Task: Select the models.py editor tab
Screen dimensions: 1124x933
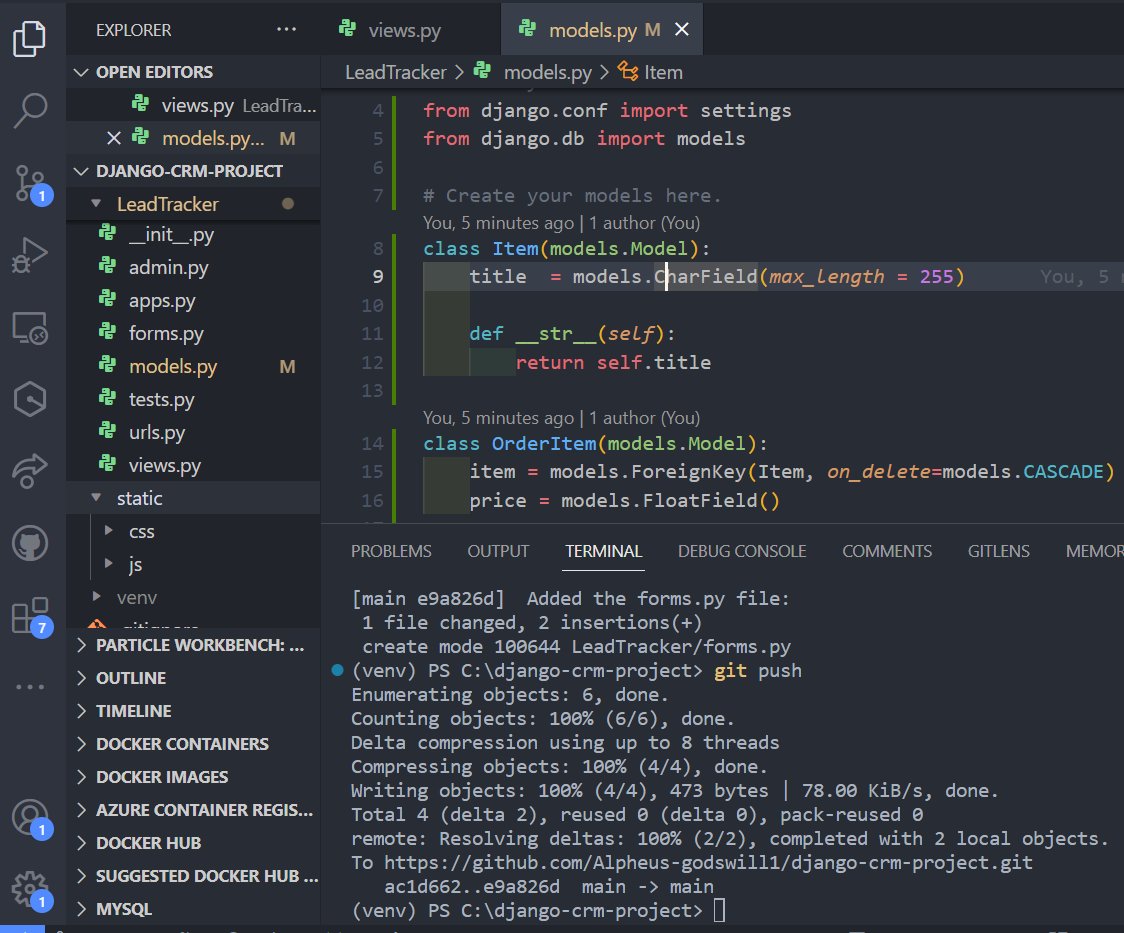Action: 601,29
